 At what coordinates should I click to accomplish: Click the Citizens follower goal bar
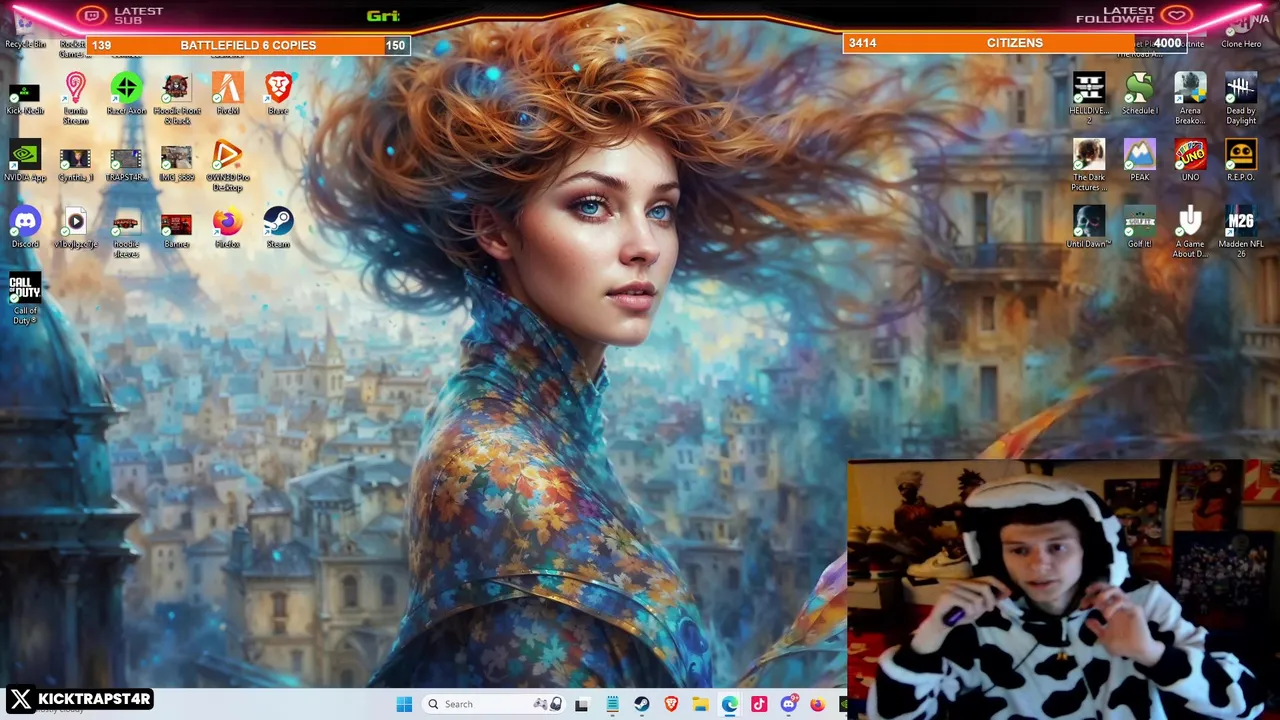click(x=1014, y=43)
